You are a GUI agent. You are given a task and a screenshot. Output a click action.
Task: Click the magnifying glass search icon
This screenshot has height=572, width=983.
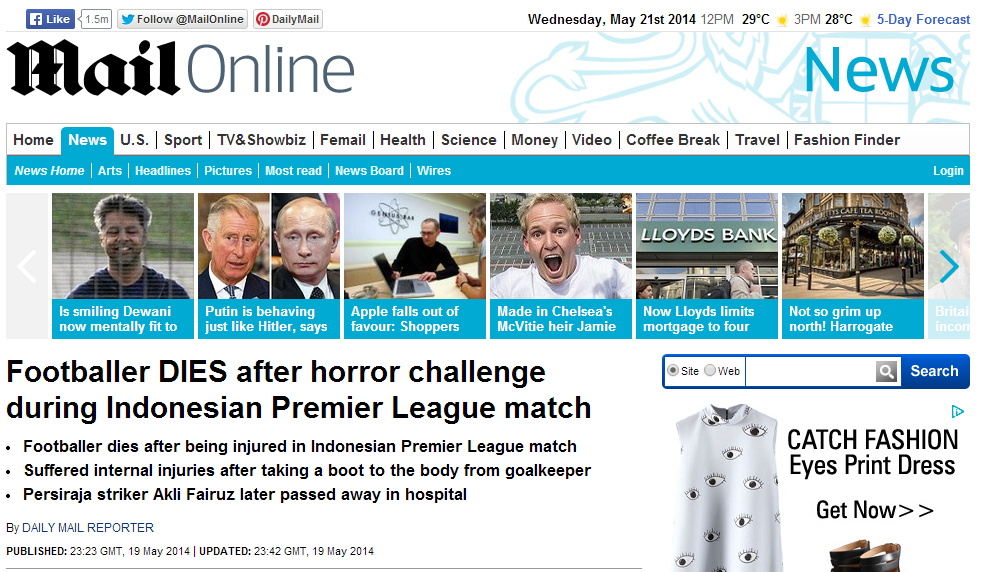pyautogui.click(x=886, y=371)
